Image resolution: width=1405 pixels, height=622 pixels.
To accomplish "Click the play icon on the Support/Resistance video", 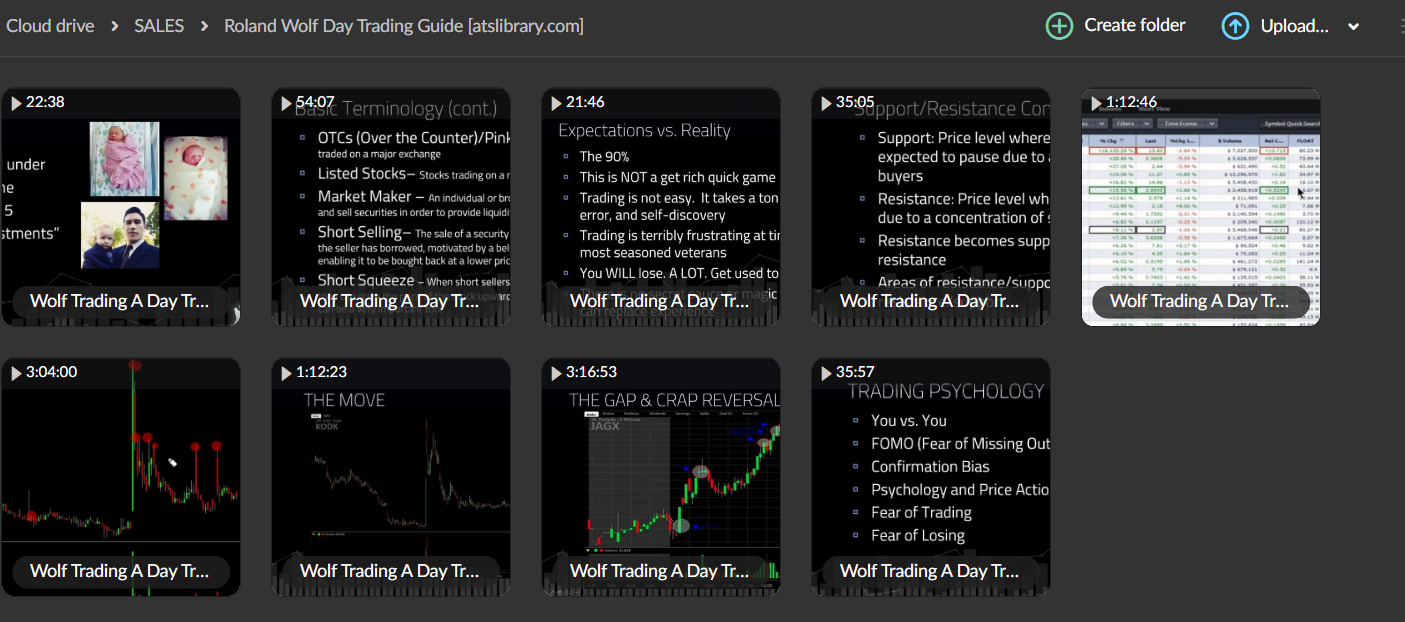I will 825,101.
